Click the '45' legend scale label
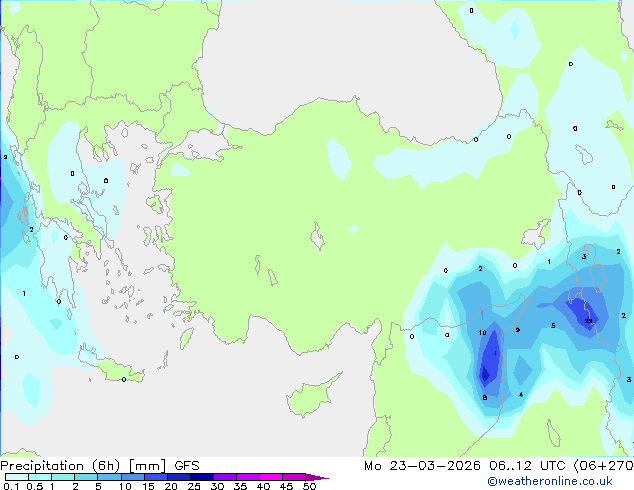This screenshot has width=634, height=490. coord(286,486)
